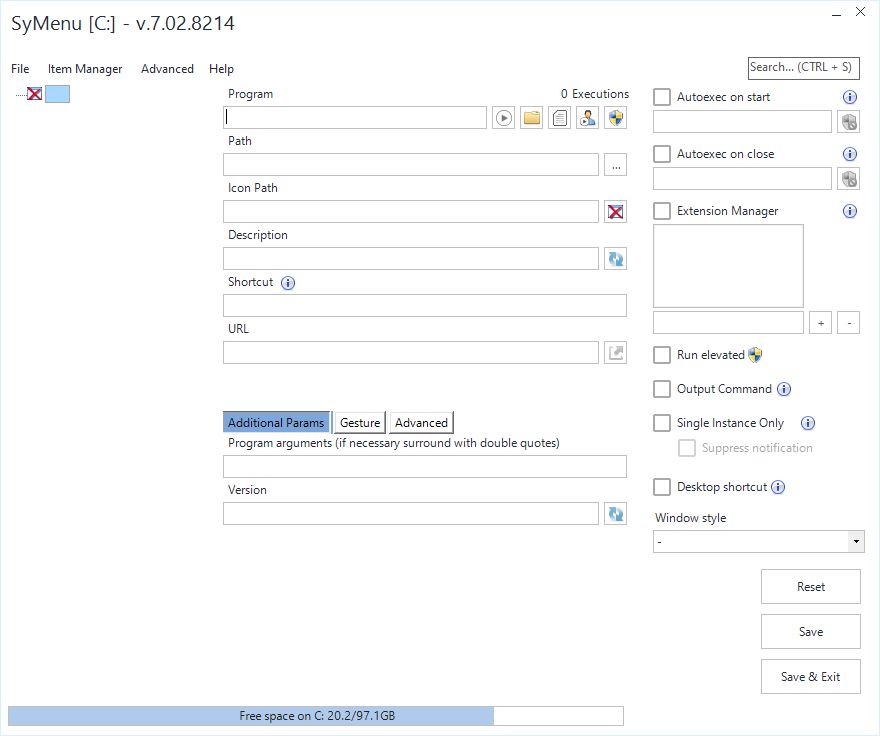
Task: Click the Save & Exit button
Action: (810, 676)
